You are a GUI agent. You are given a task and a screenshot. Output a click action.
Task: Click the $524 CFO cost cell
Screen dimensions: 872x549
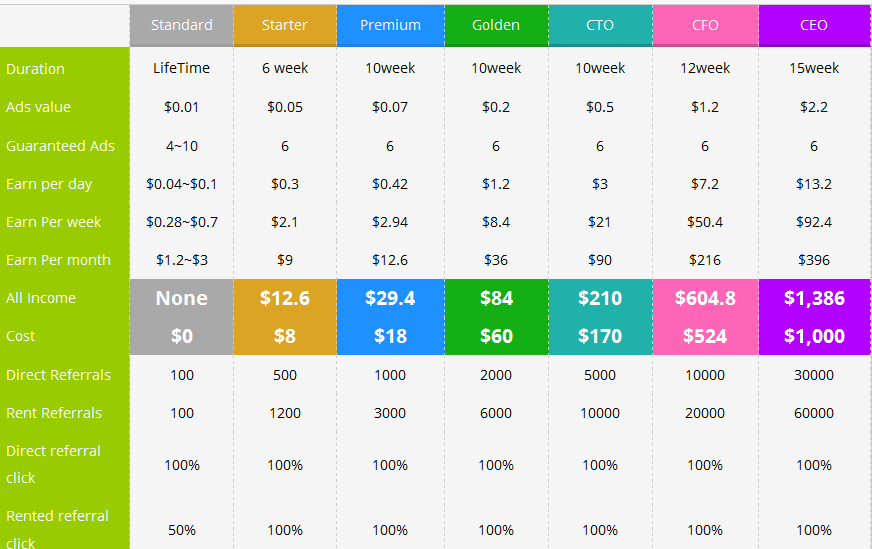705,336
